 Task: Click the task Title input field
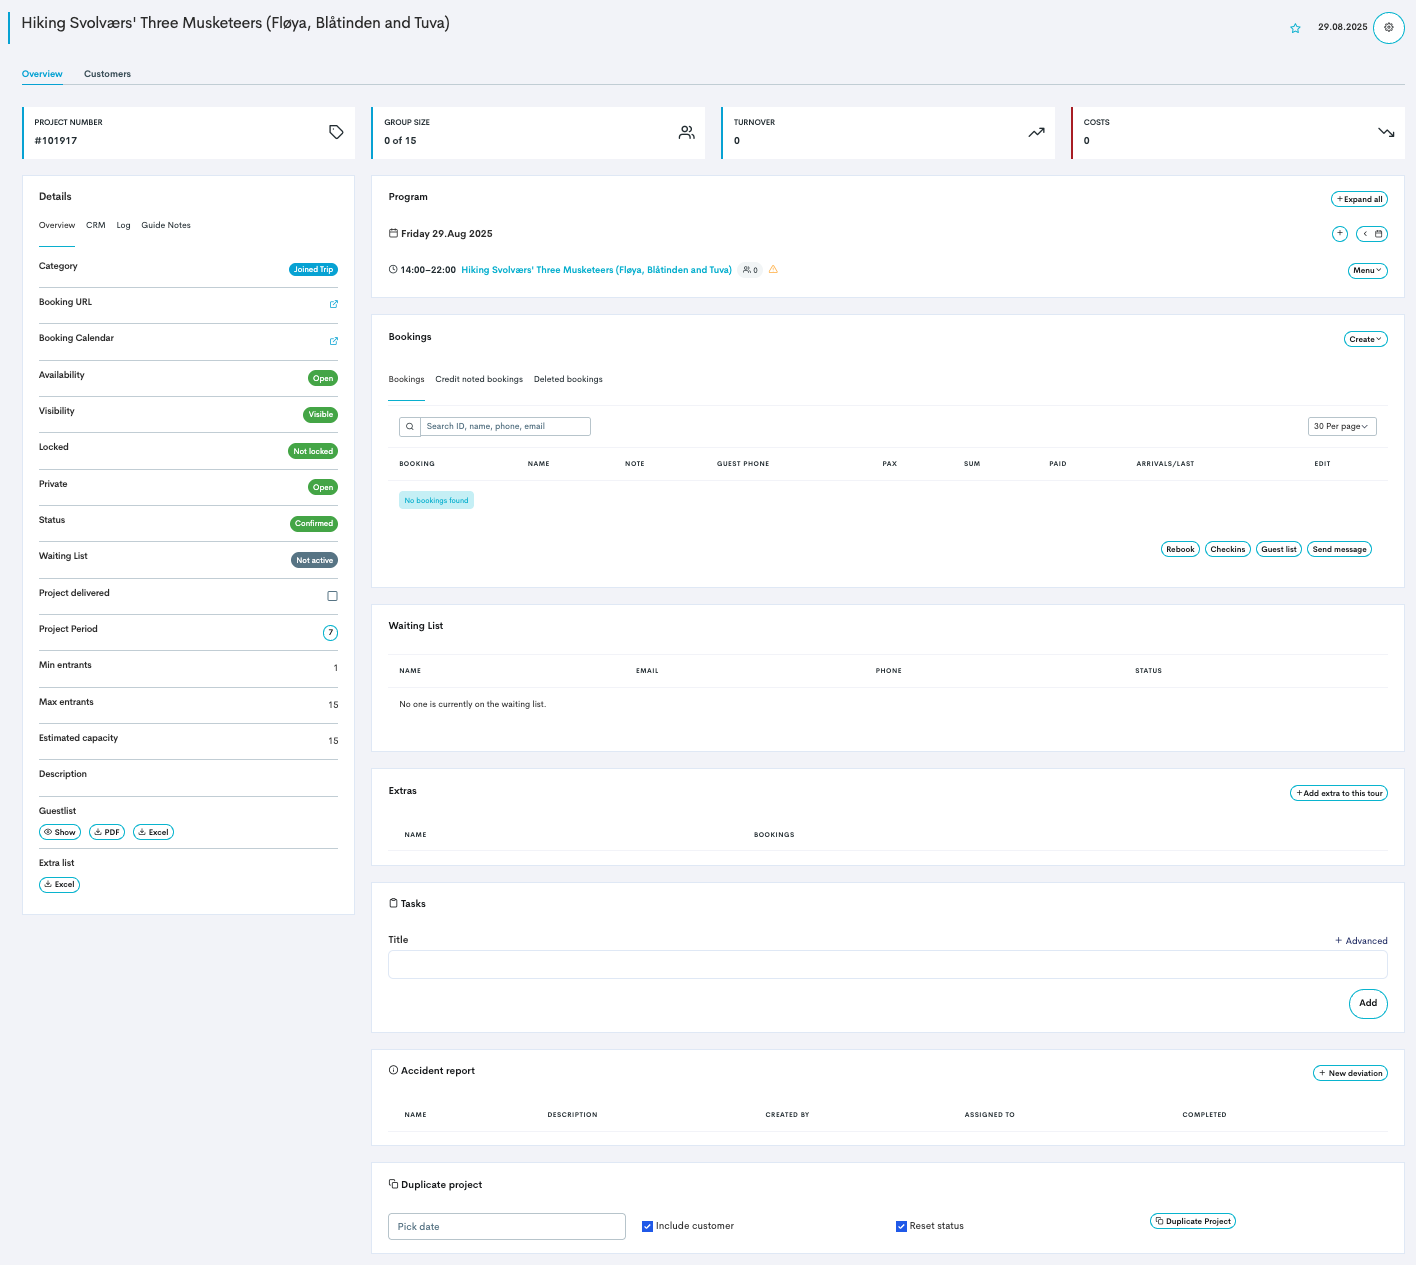pos(888,965)
